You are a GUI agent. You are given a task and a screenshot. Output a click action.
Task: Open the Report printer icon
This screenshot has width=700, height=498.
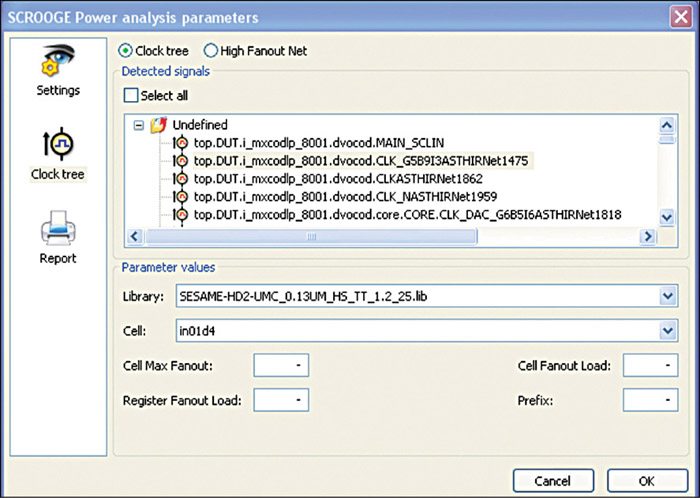coord(57,232)
